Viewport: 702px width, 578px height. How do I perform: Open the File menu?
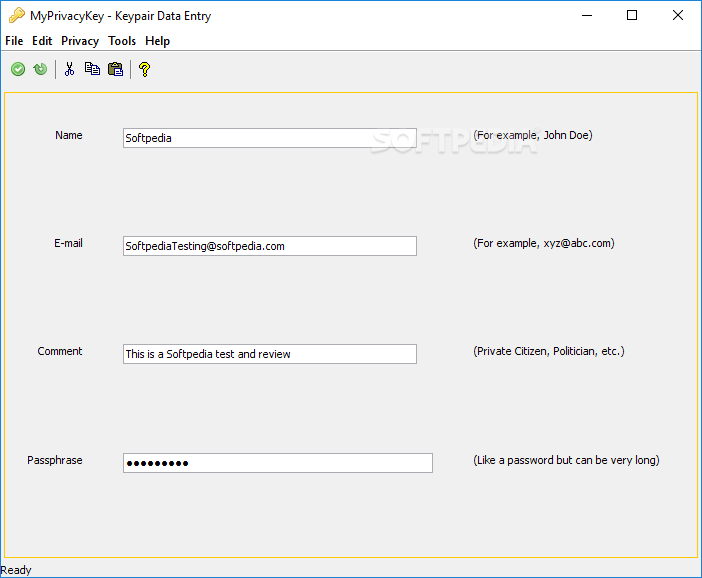pyautogui.click(x=14, y=41)
